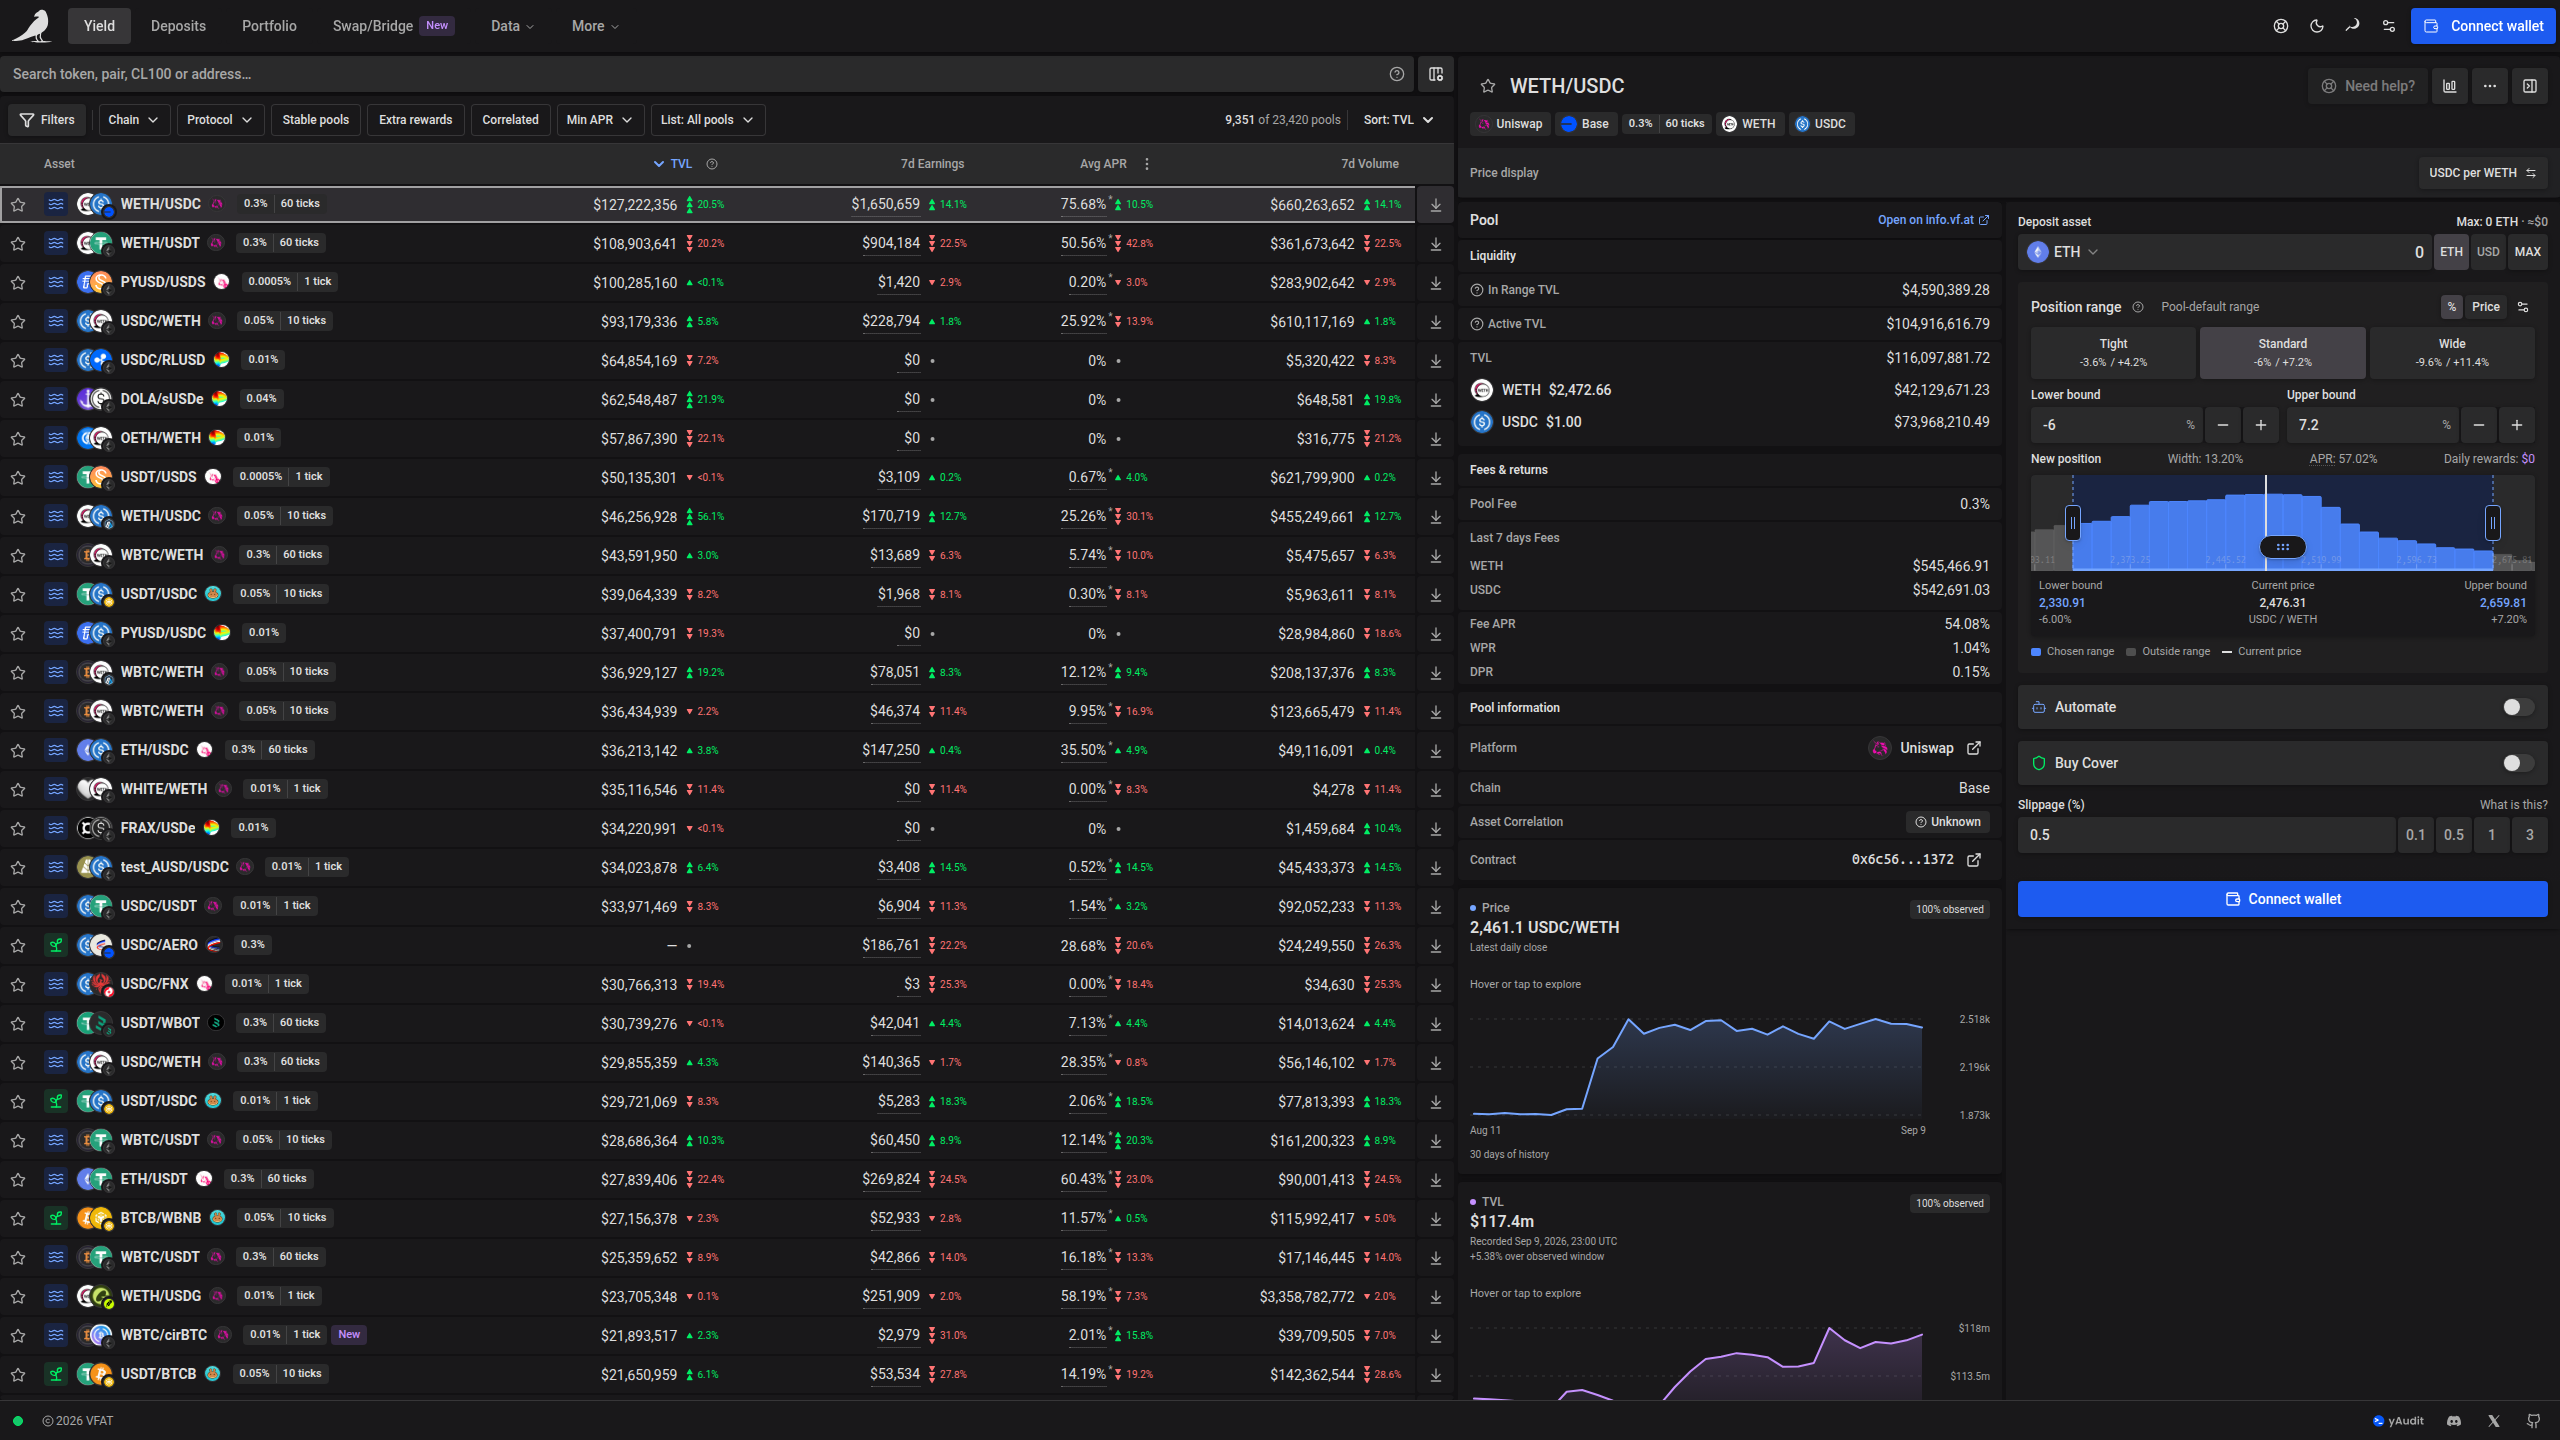Toggle the Stable pools filter

click(x=316, y=120)
